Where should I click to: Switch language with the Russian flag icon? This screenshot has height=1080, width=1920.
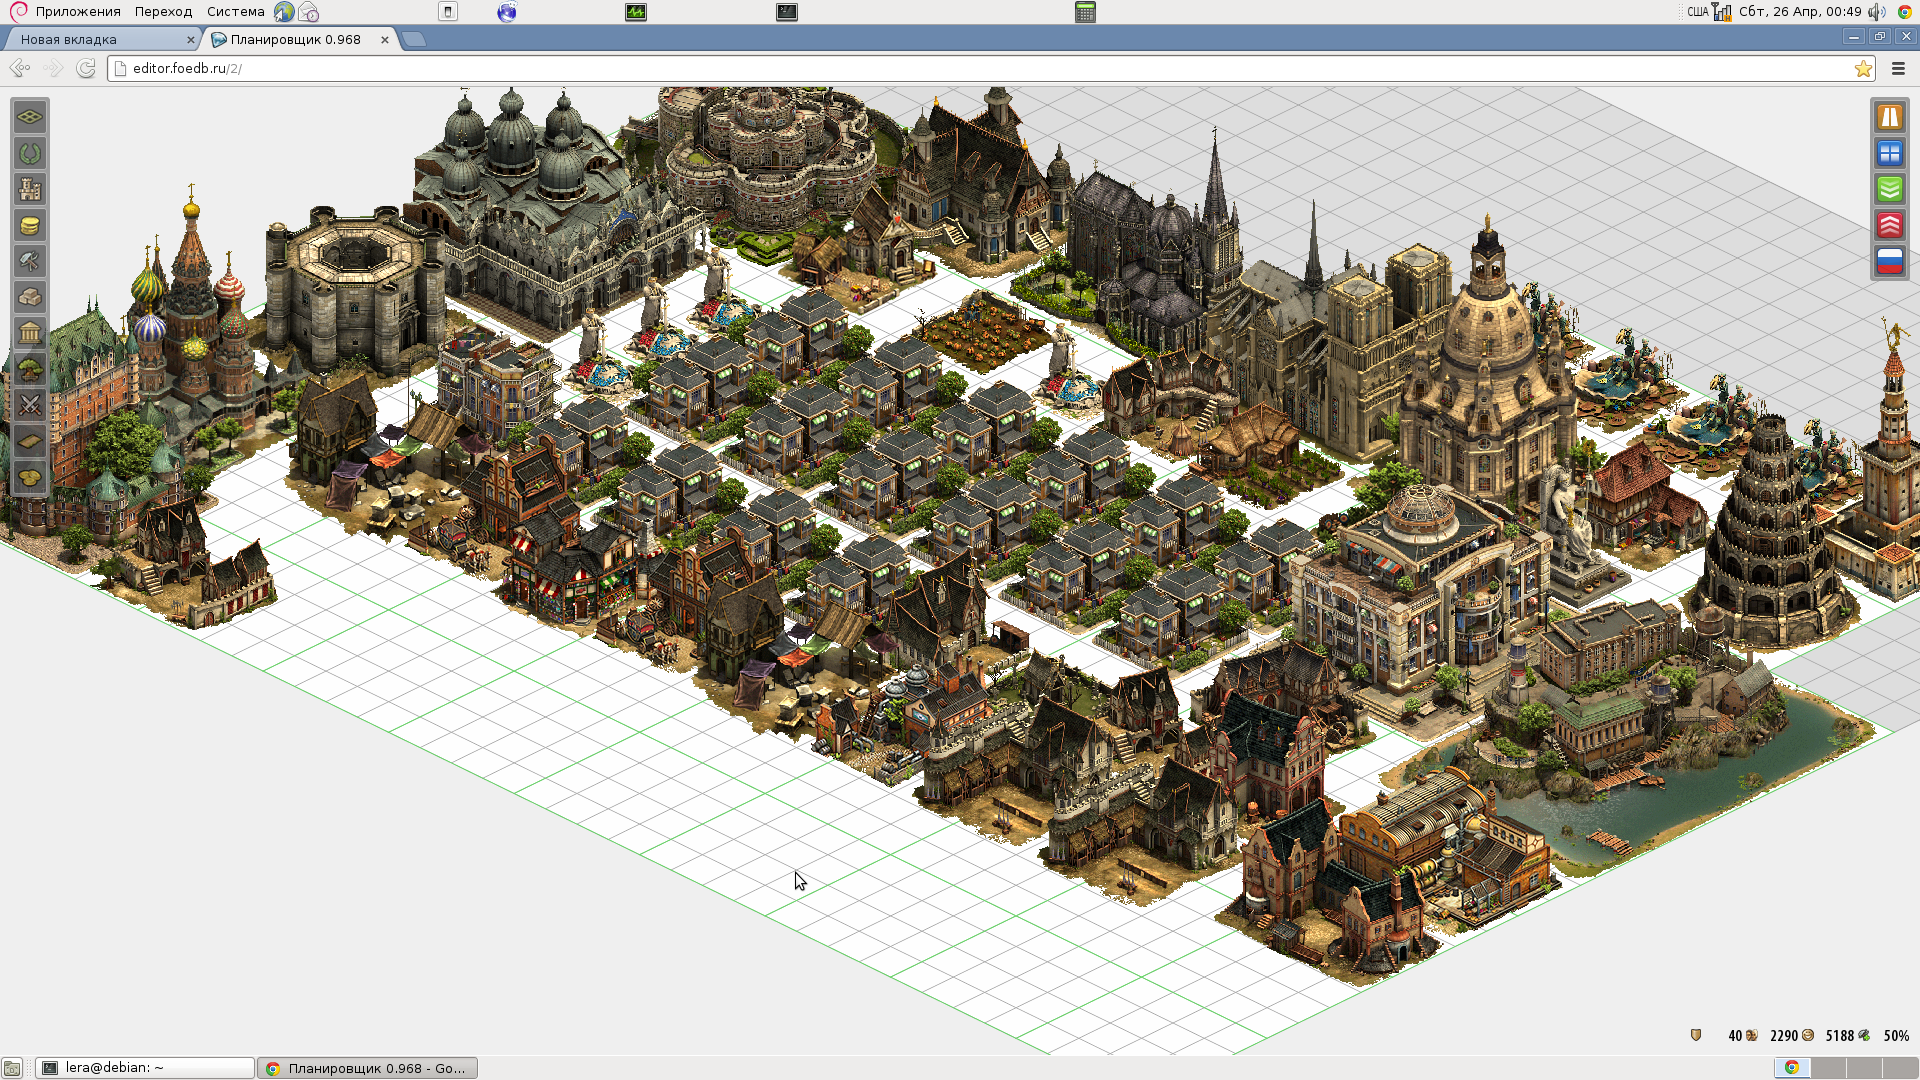[1889, 261]
